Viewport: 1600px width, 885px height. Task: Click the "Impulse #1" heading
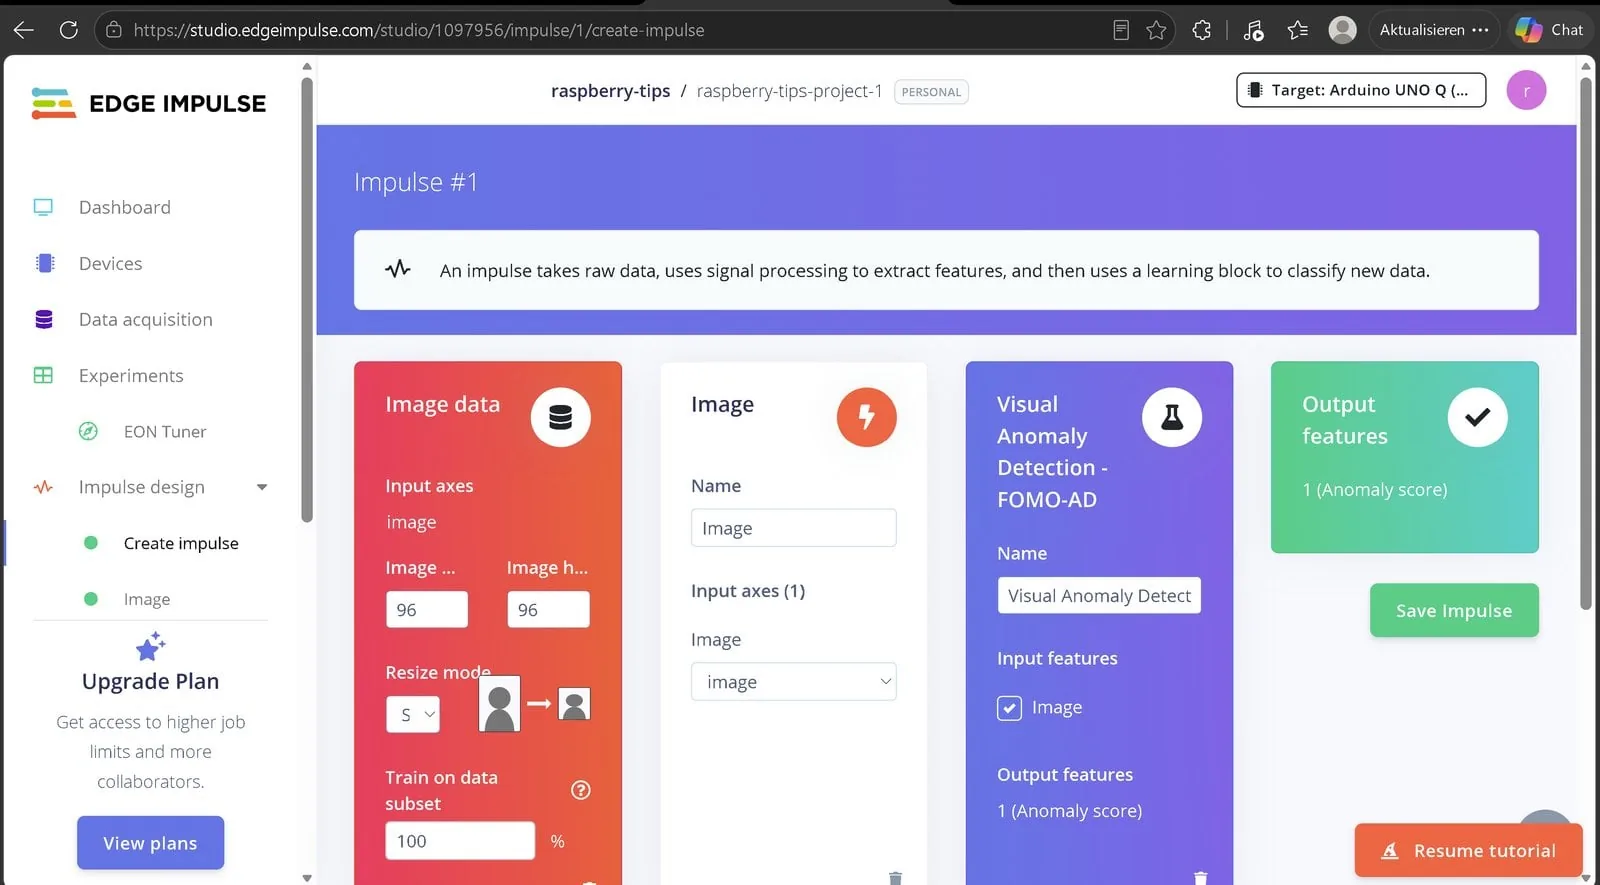416,182
